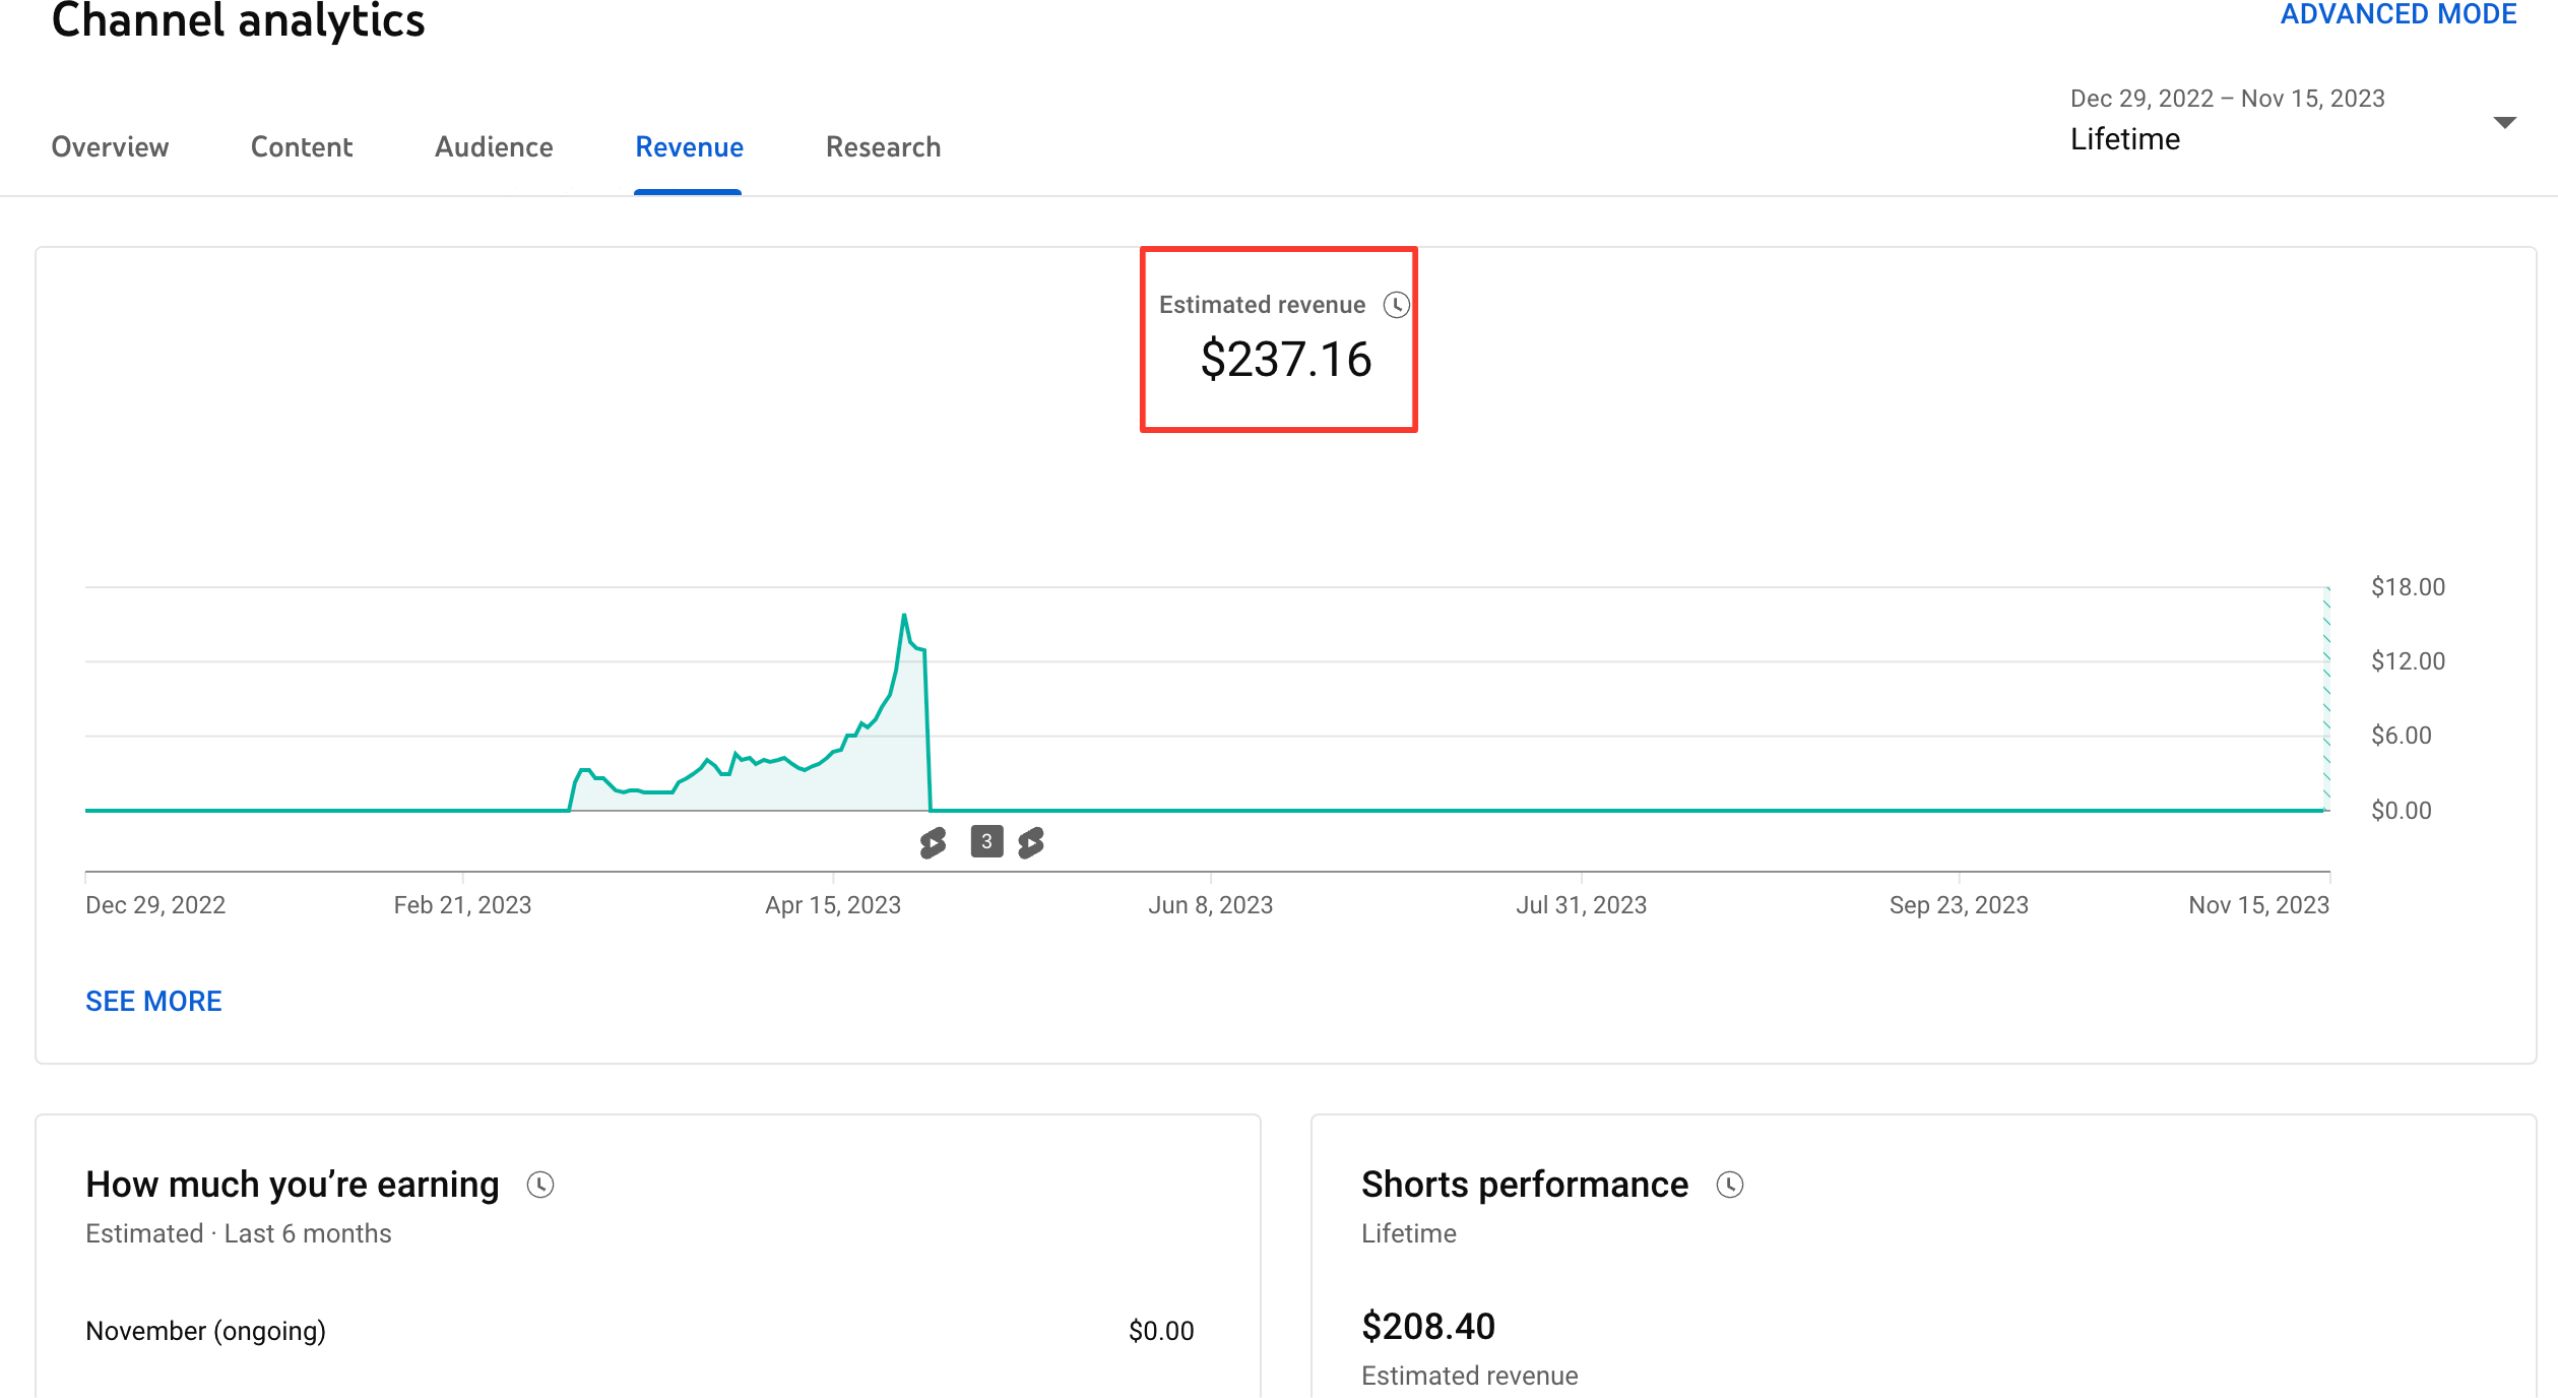This screenshot has width=2558, height=1398.
Task: Open the Lifetime time period selector
Action: (x=2124, y=139)
